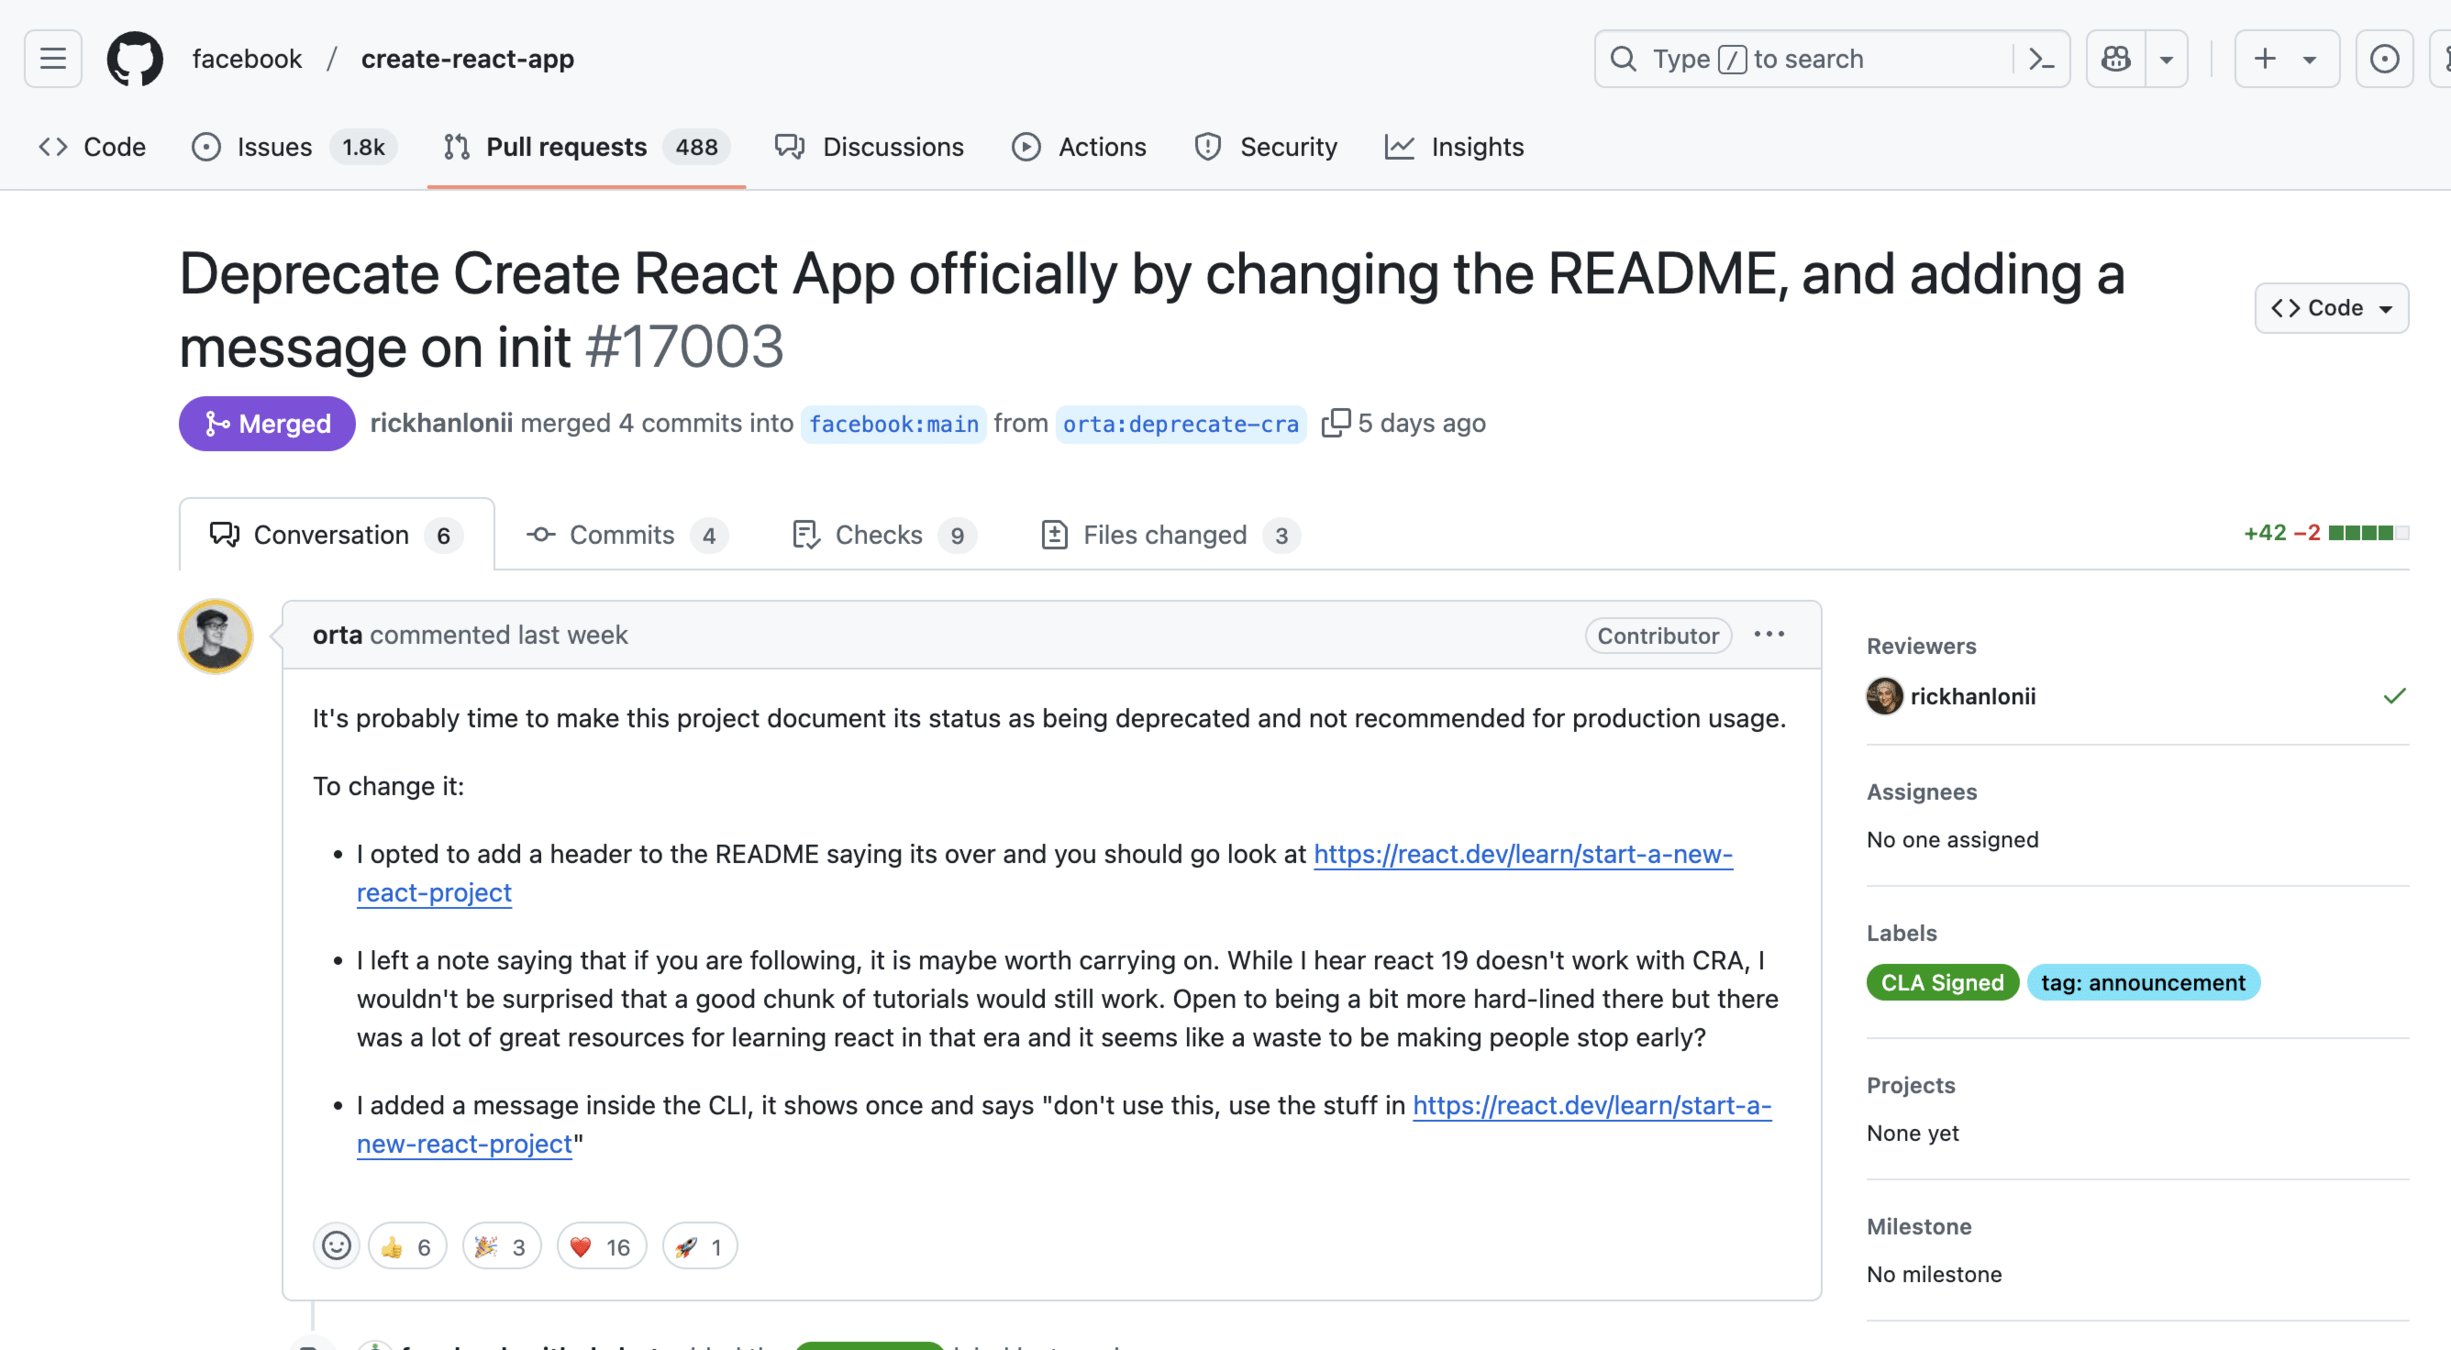This screenshot has width=2451, height=1350.
Task: Expand the Code dropdown button
Action: point(2331,308)
